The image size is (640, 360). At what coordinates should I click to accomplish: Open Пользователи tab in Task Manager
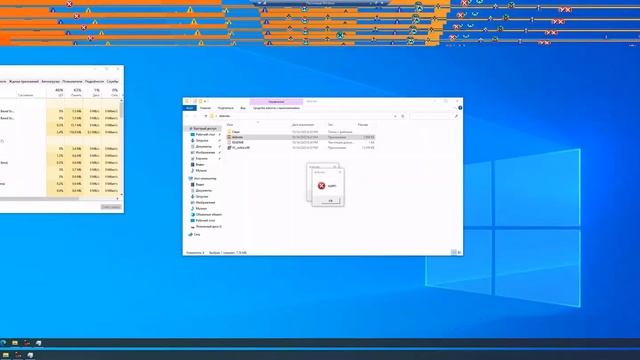(x=72, y=82)
